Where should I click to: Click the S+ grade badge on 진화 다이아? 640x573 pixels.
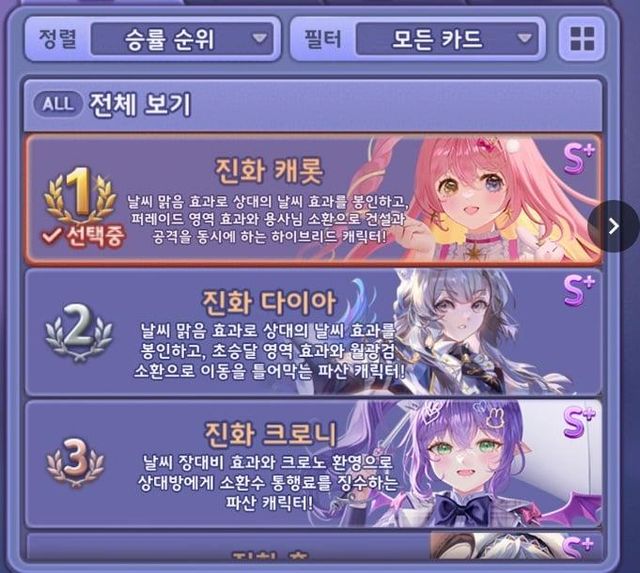578,291
